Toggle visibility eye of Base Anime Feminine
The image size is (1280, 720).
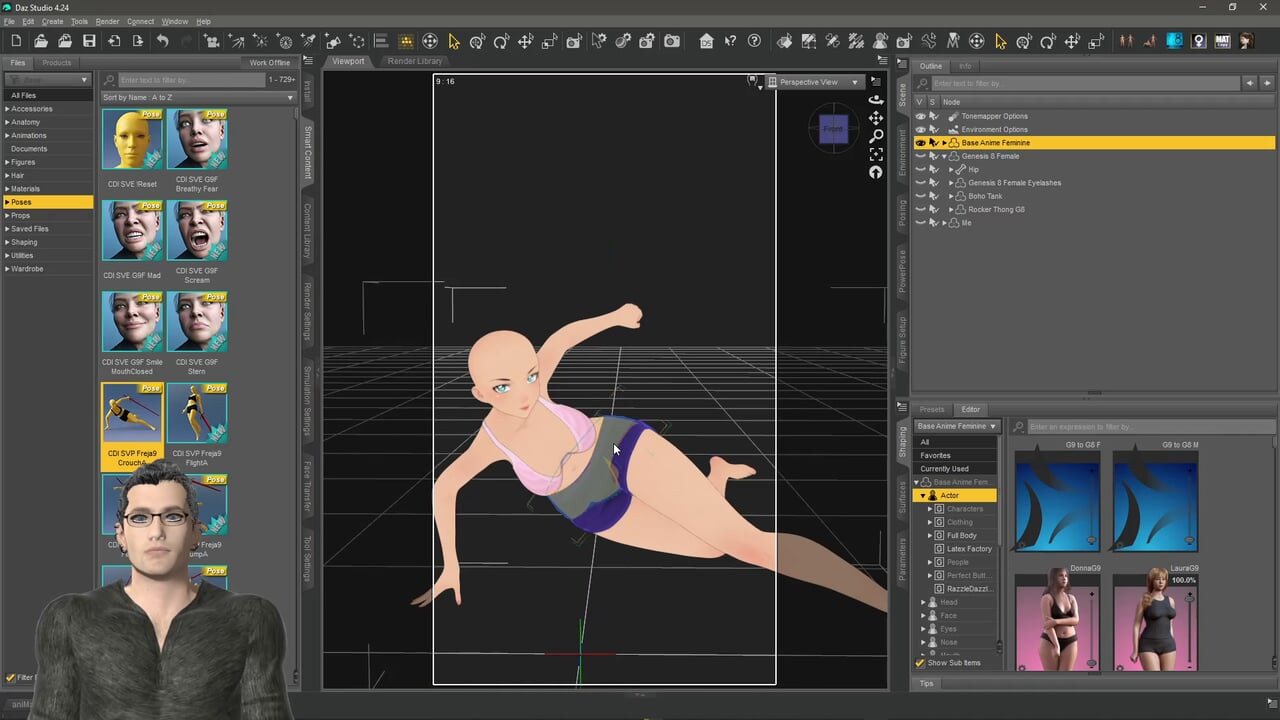pyautogui.click(x=920, y=143)
